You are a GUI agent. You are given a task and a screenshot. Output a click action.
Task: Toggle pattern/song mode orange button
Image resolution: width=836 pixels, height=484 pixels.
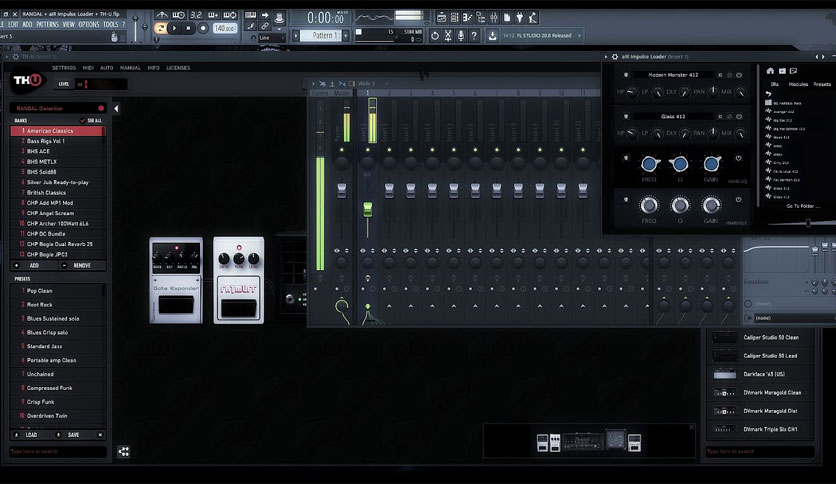[x=160, y=28]
